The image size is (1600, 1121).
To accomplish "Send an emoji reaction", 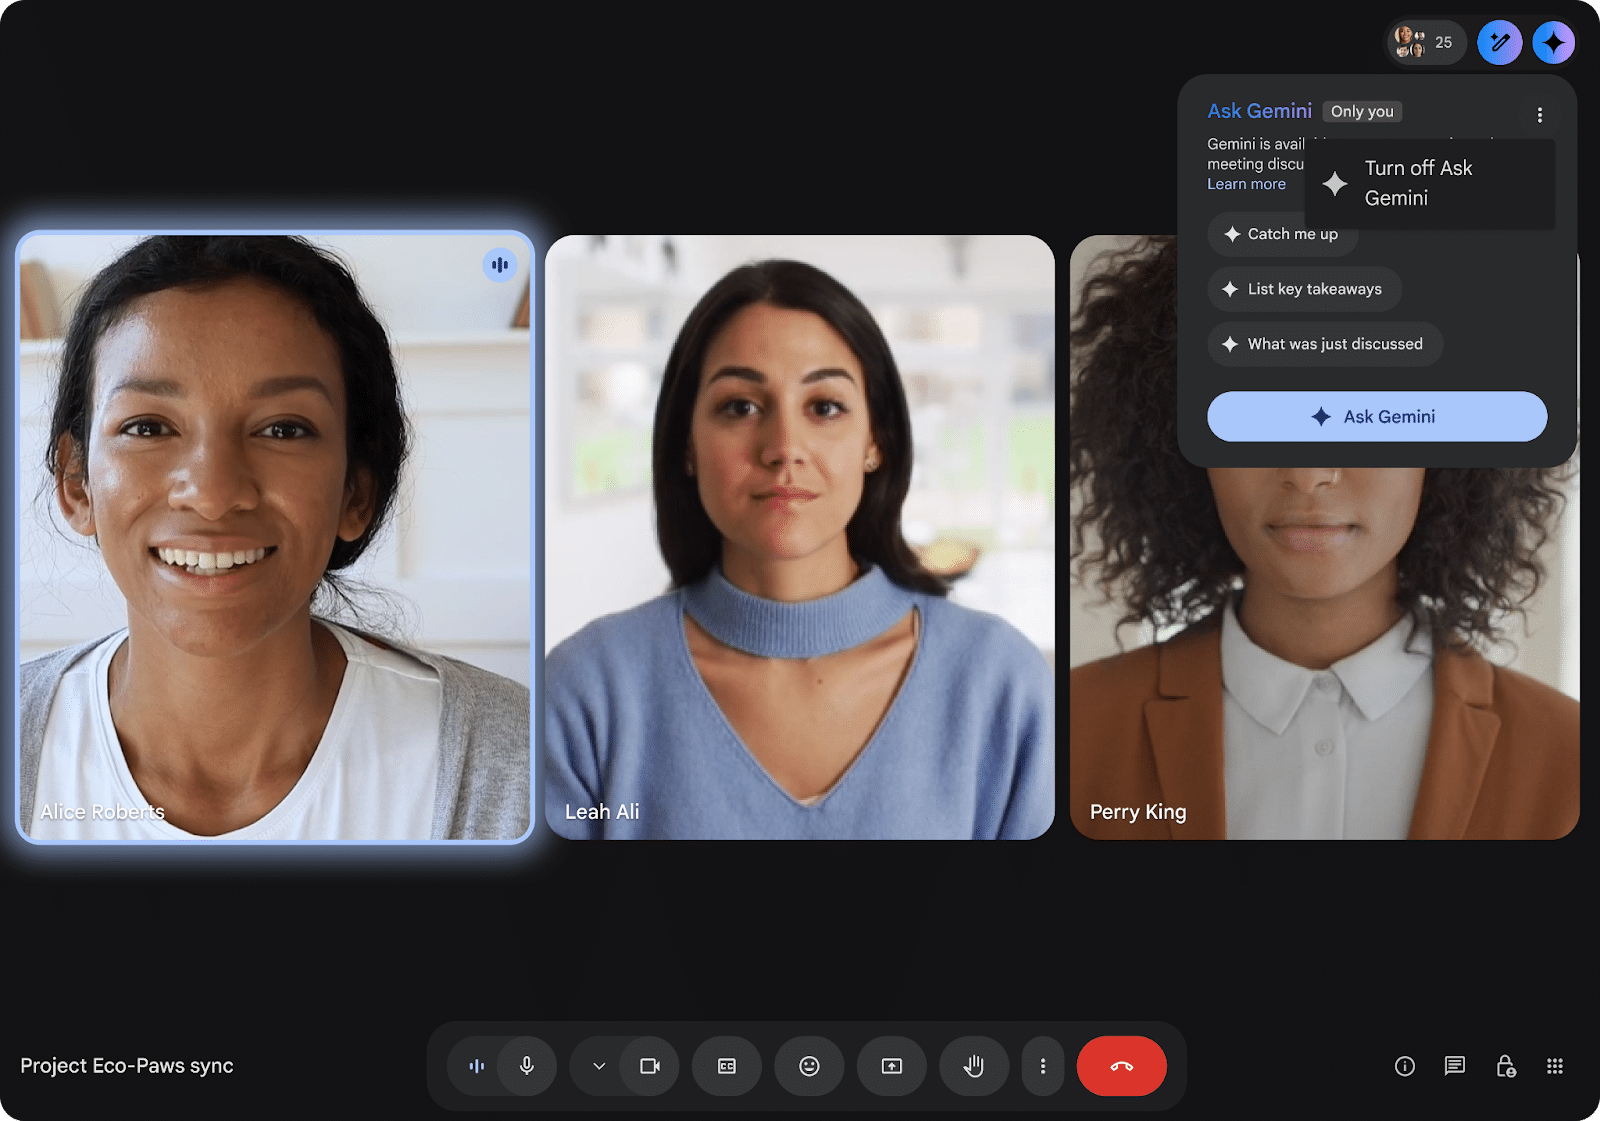I will click(x=809, y=1066).
